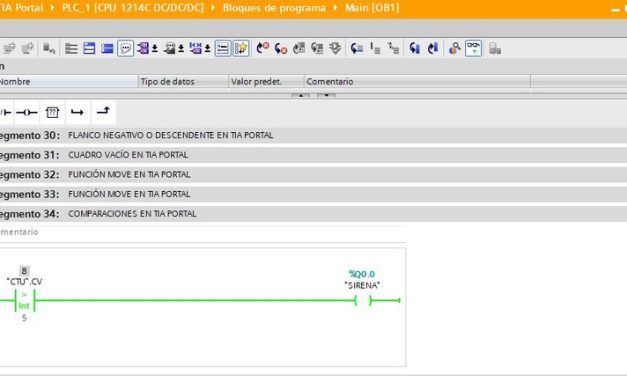Click the greyed block with magnifier icon
This screenshot has width=627, height=376.
(x=49, y=48)
